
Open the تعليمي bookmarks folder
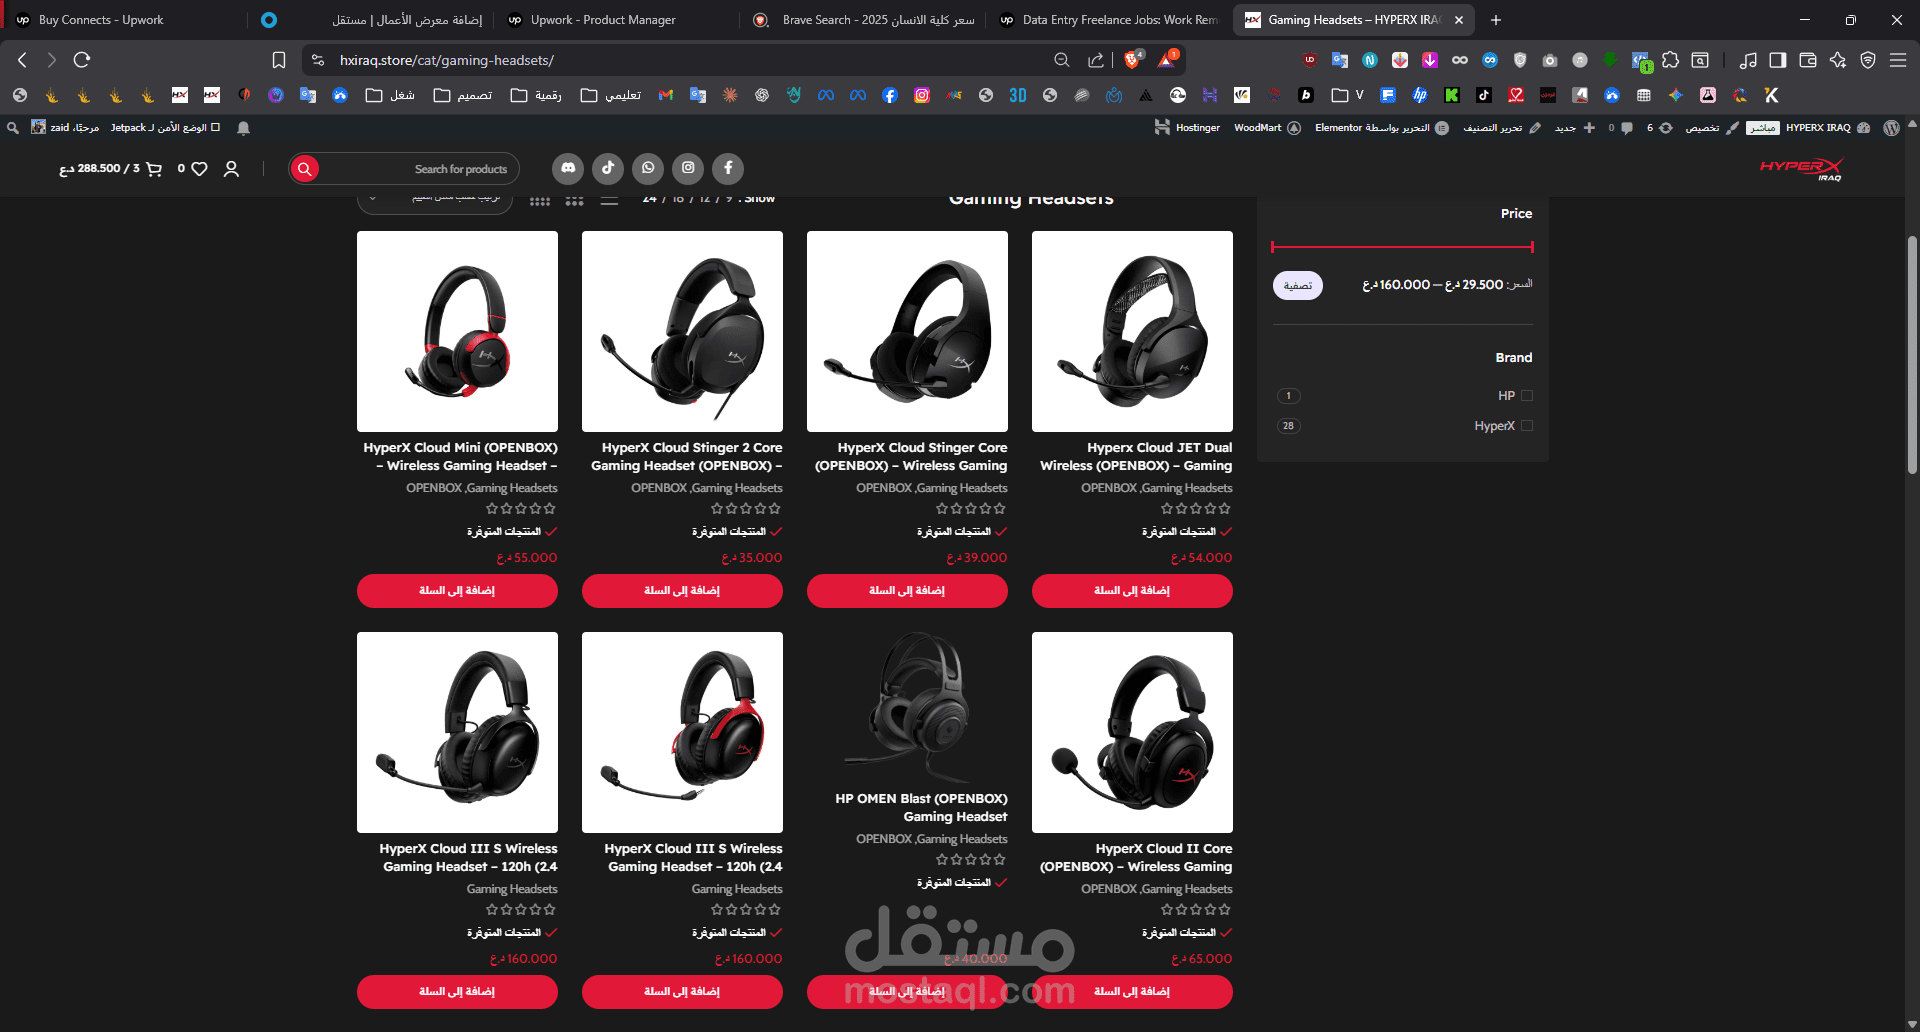pyautogui.click(x=611, y=95)
